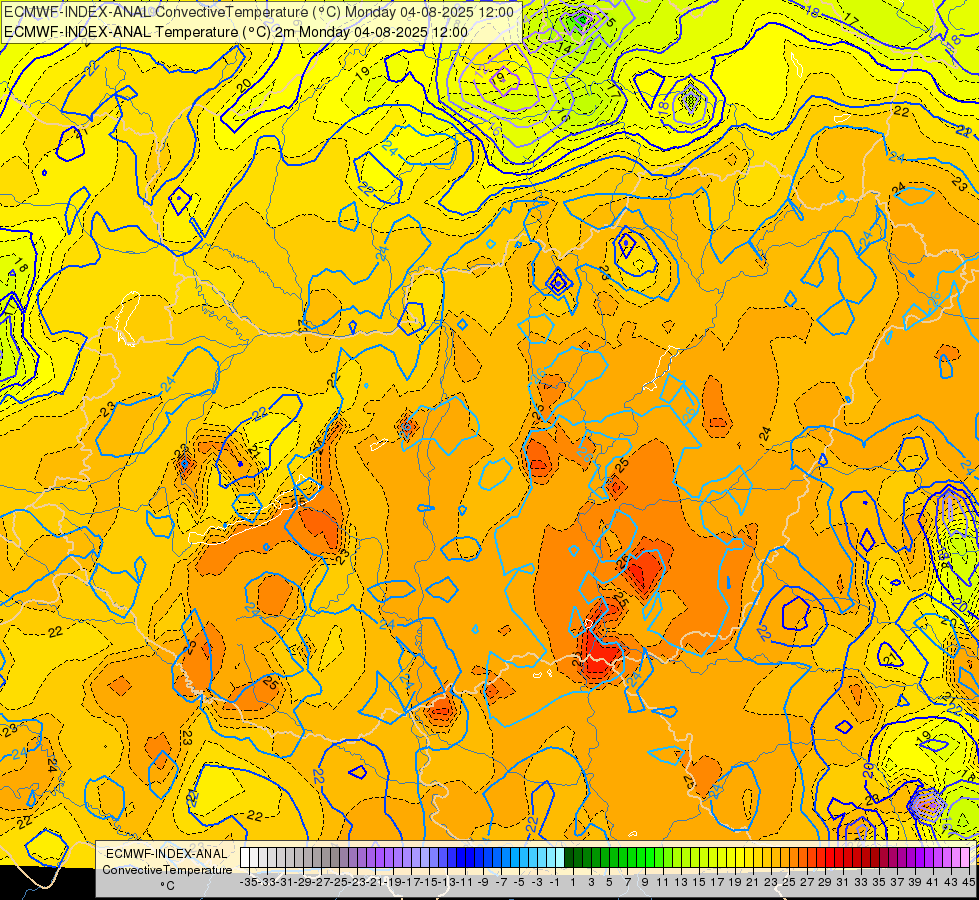
Task: Select the pink swatch above 45
Action: (965, 857)
